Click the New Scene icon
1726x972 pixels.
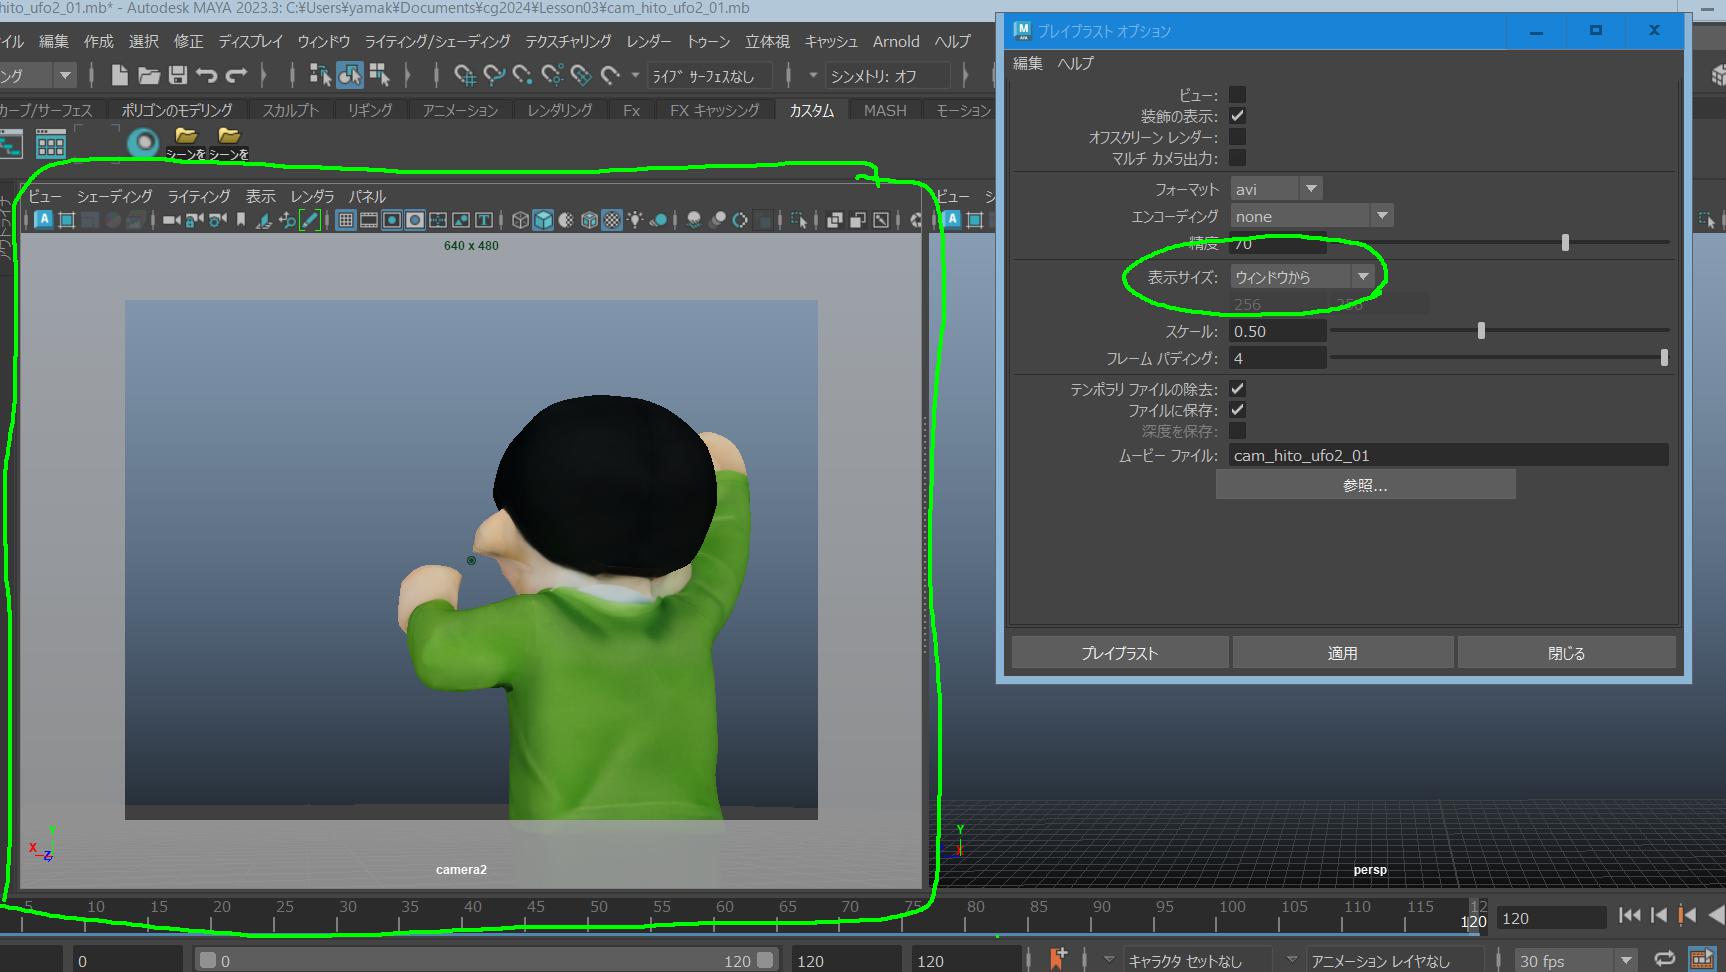click(x=119, y=75)
